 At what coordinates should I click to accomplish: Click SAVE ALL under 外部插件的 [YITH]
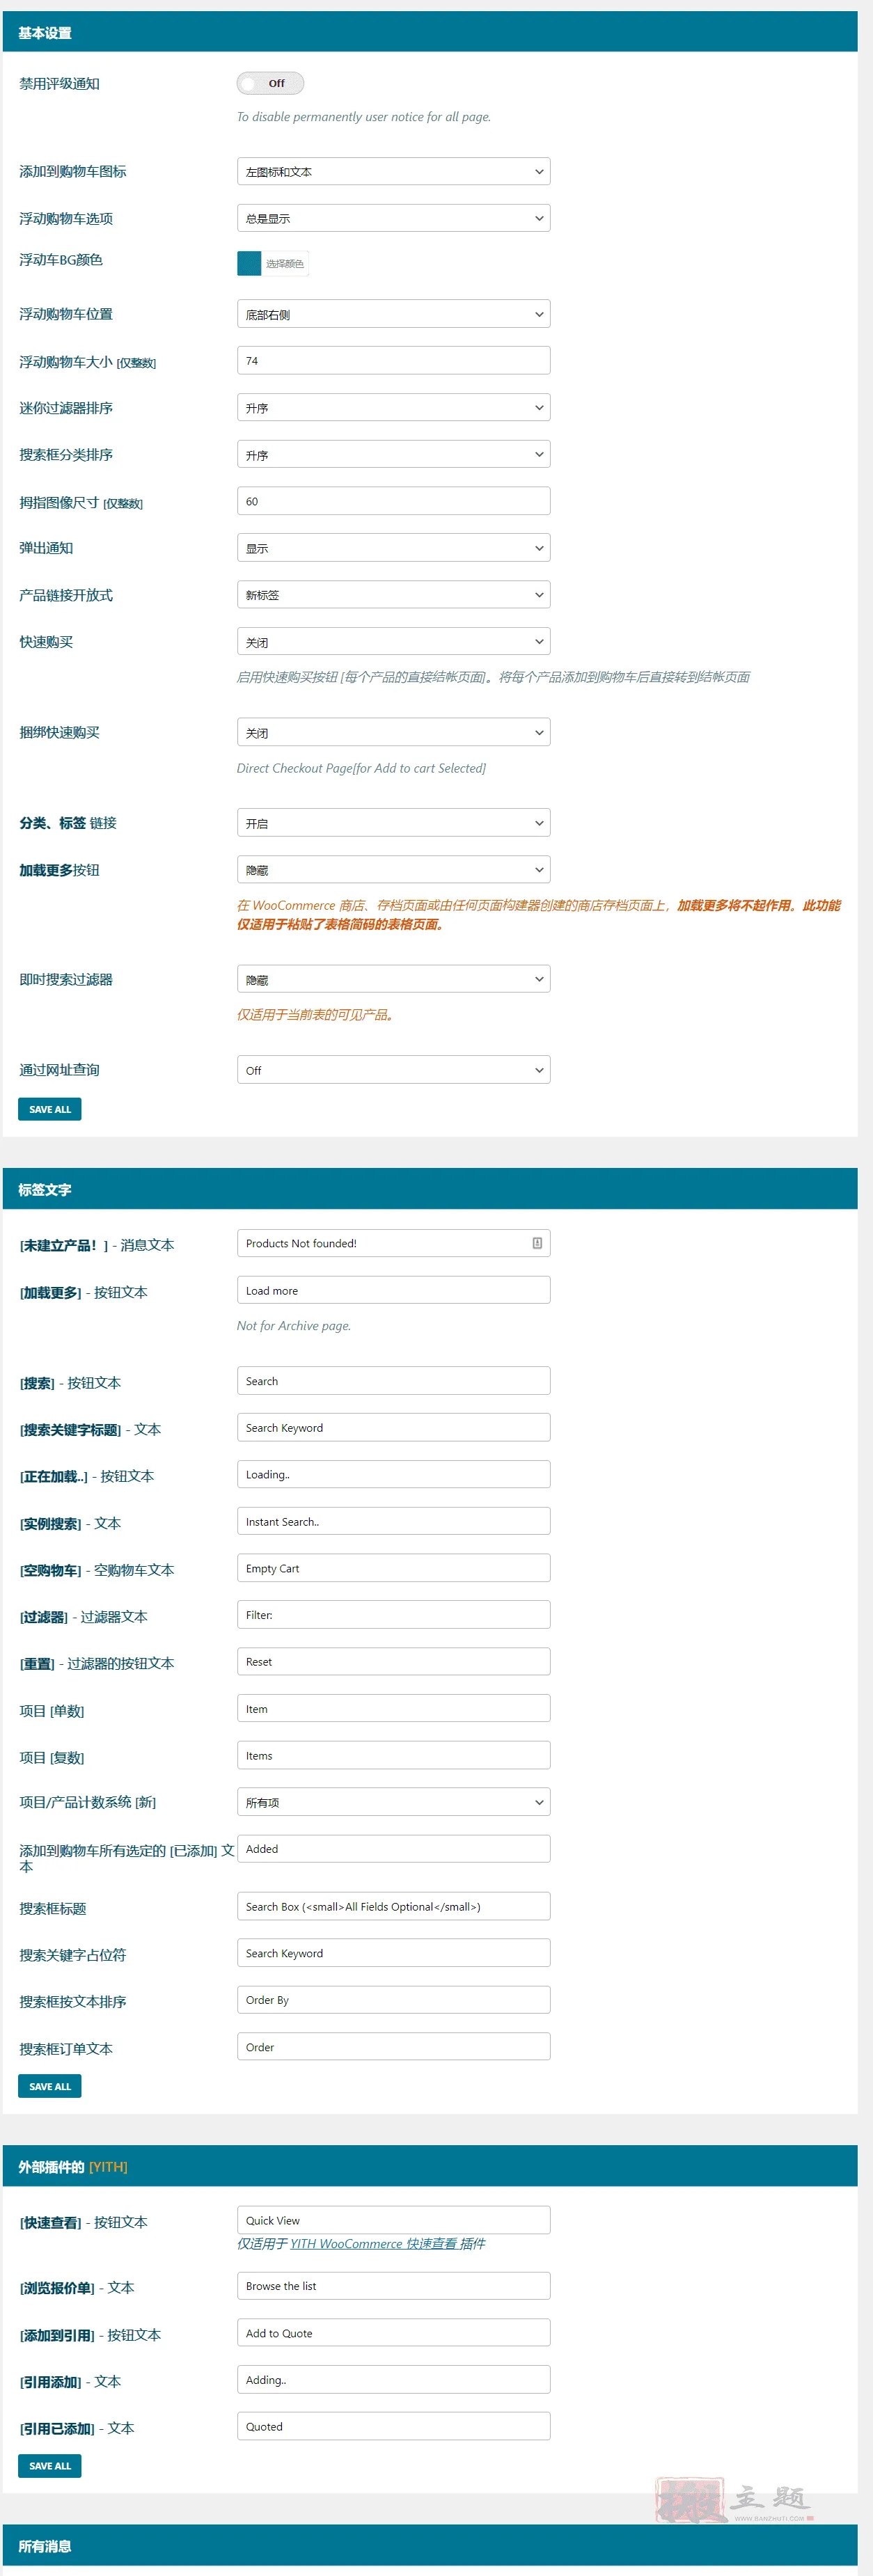coord(50,2466)
